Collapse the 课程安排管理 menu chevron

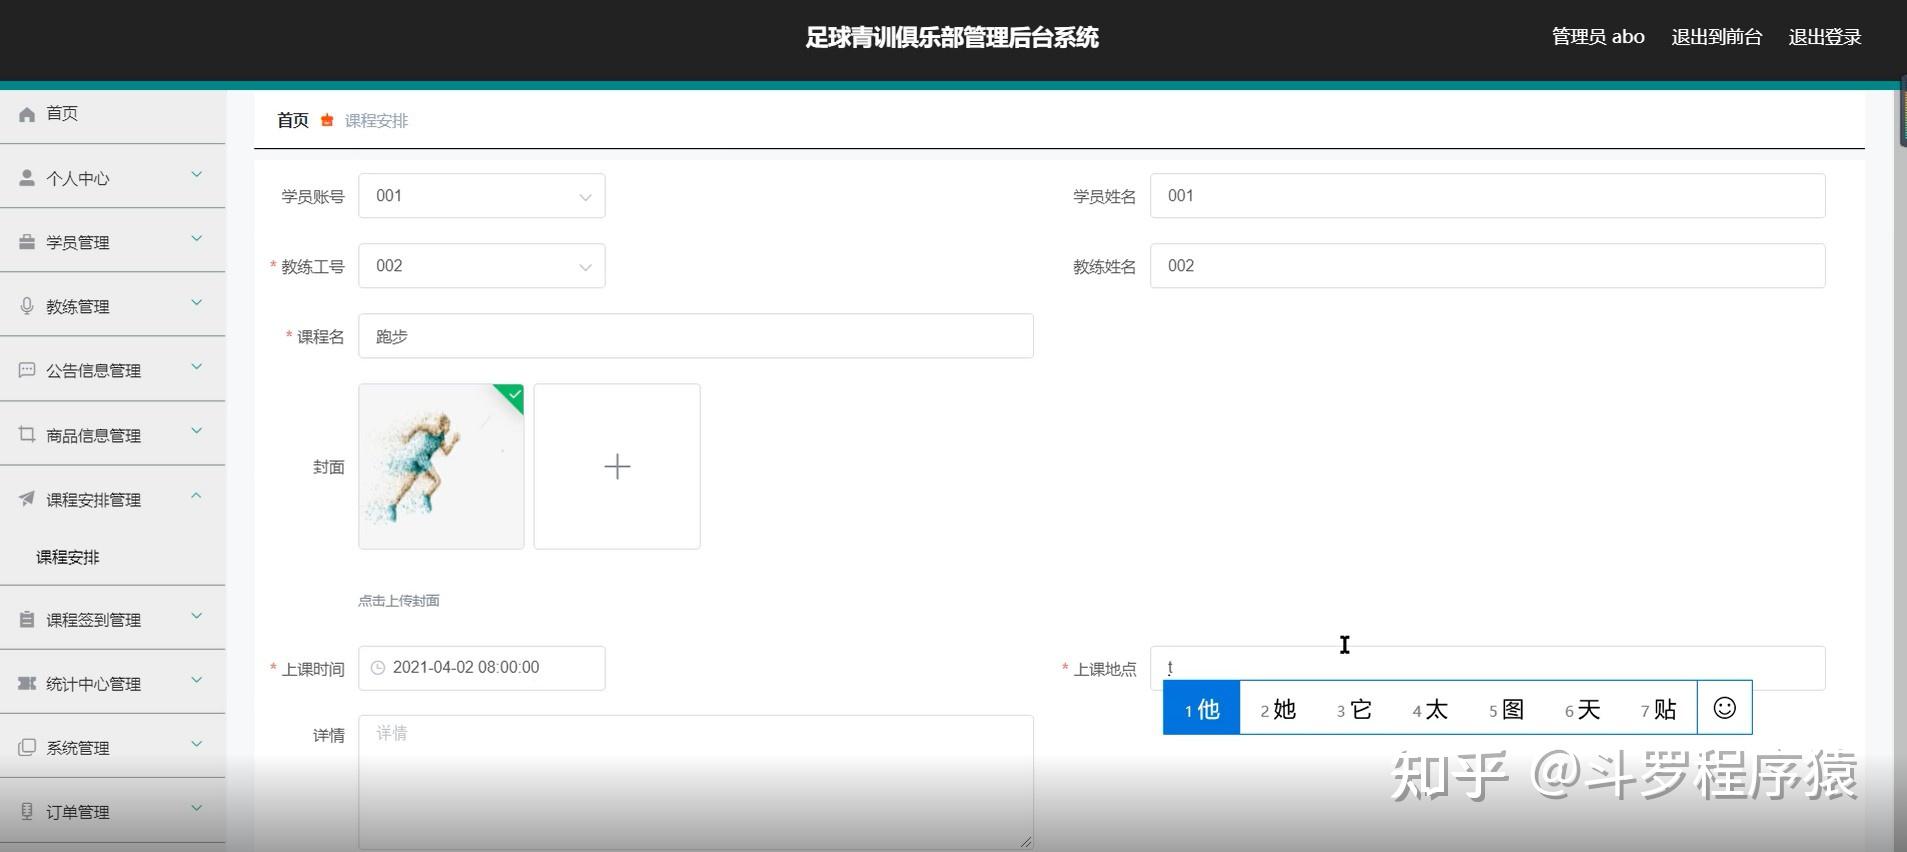click(197, 495)
